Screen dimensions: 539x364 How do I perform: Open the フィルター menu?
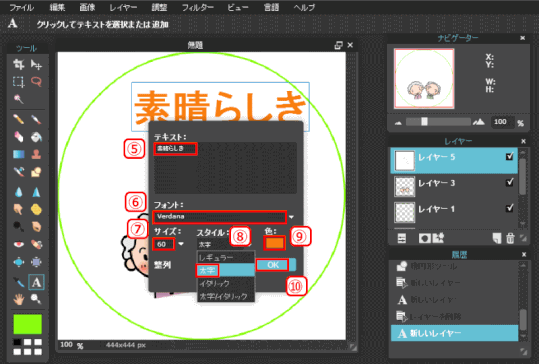[198, 8]
